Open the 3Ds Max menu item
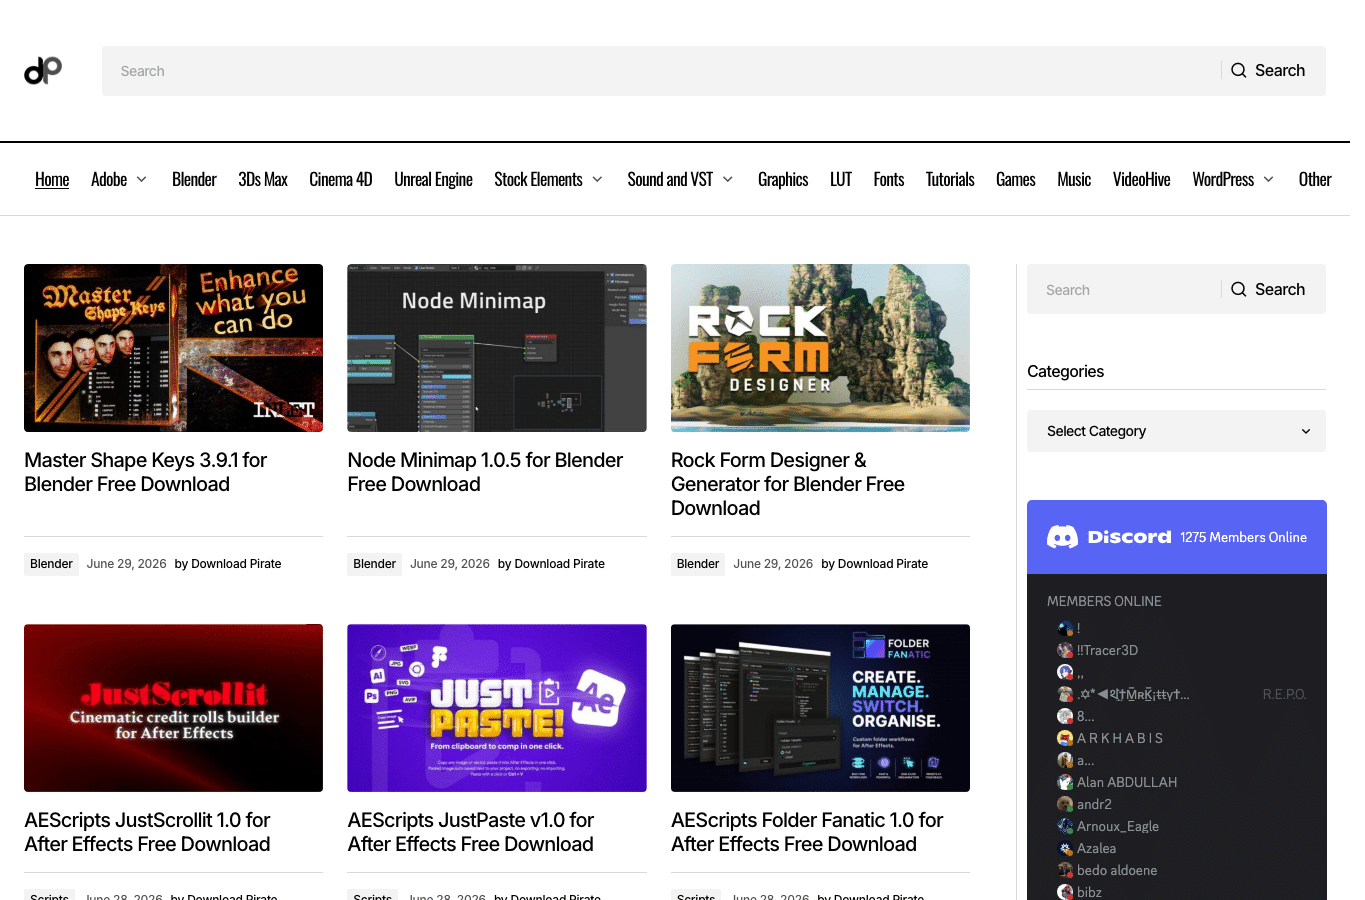 coord(263,179)
